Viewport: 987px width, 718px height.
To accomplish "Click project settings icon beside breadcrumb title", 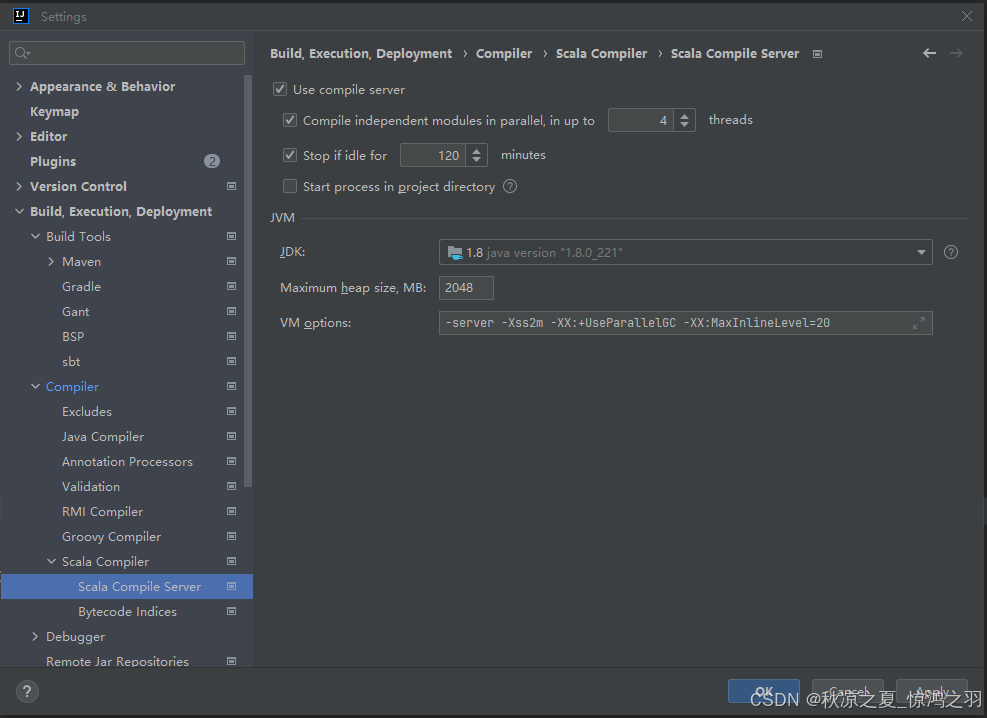I will pyautogui.click(x=817, y=54).
